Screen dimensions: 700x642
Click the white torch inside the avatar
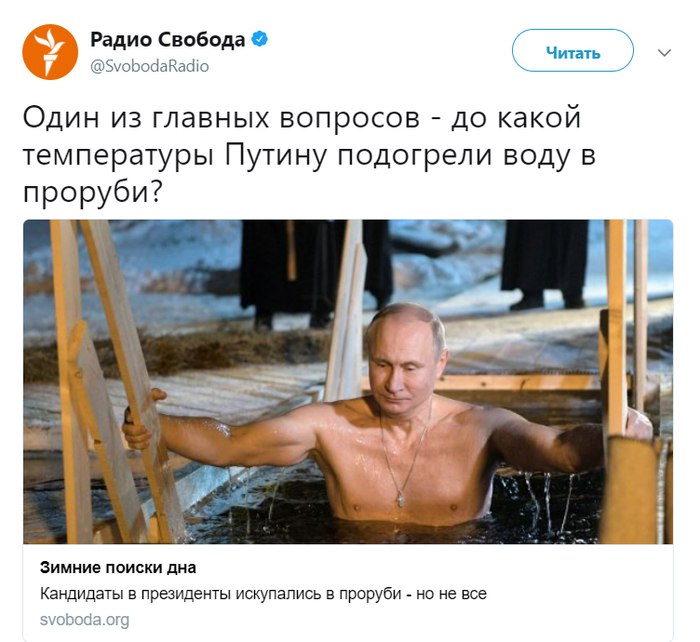pyautogui.click(x=50, y=51)
